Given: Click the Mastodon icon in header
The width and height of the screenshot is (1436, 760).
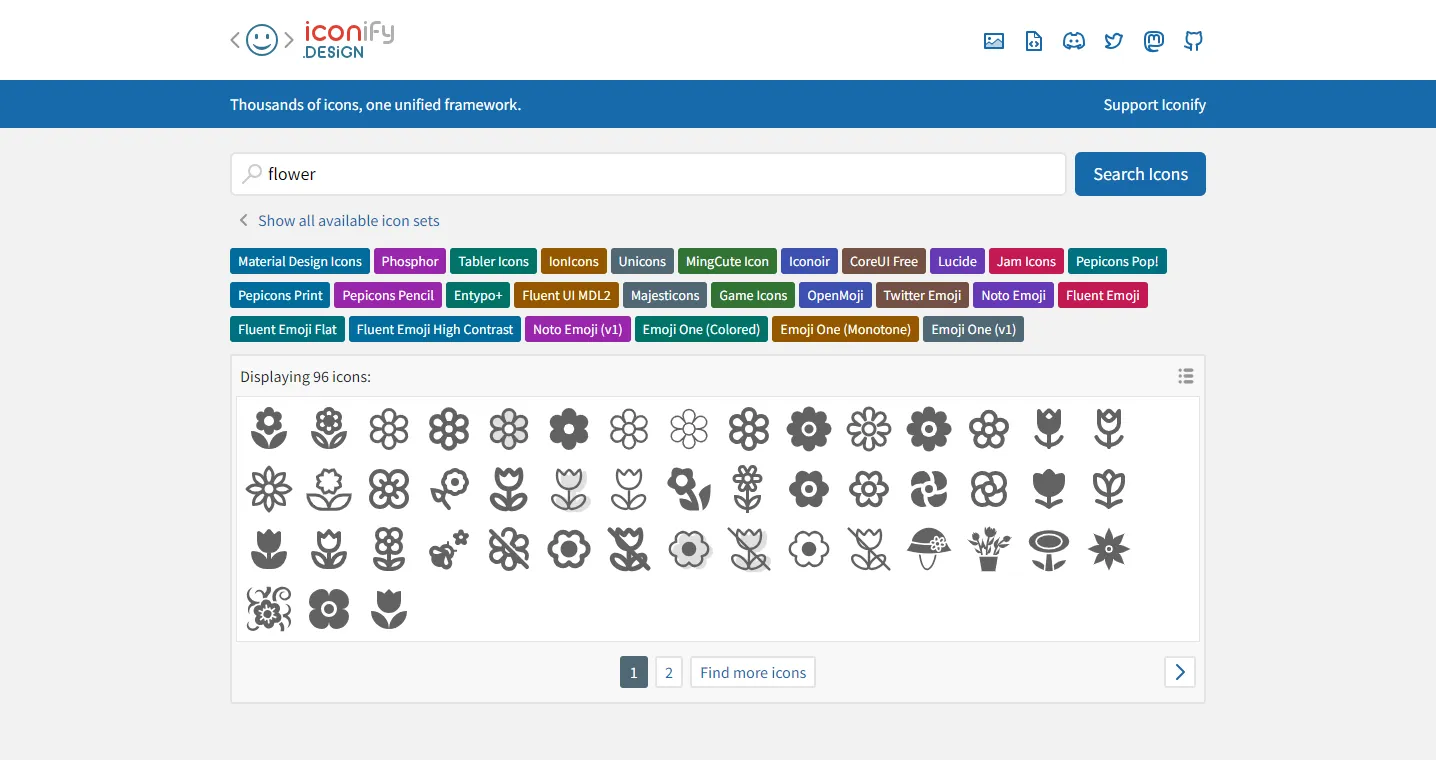Looking at the screenshot, I should pos(1153,41).
